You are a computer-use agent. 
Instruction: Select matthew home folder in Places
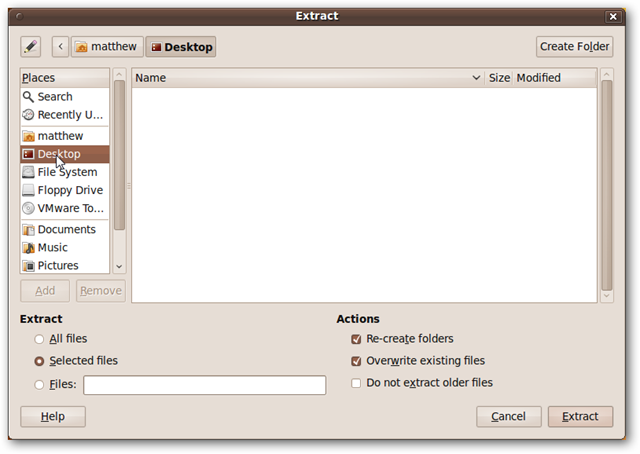65,136
